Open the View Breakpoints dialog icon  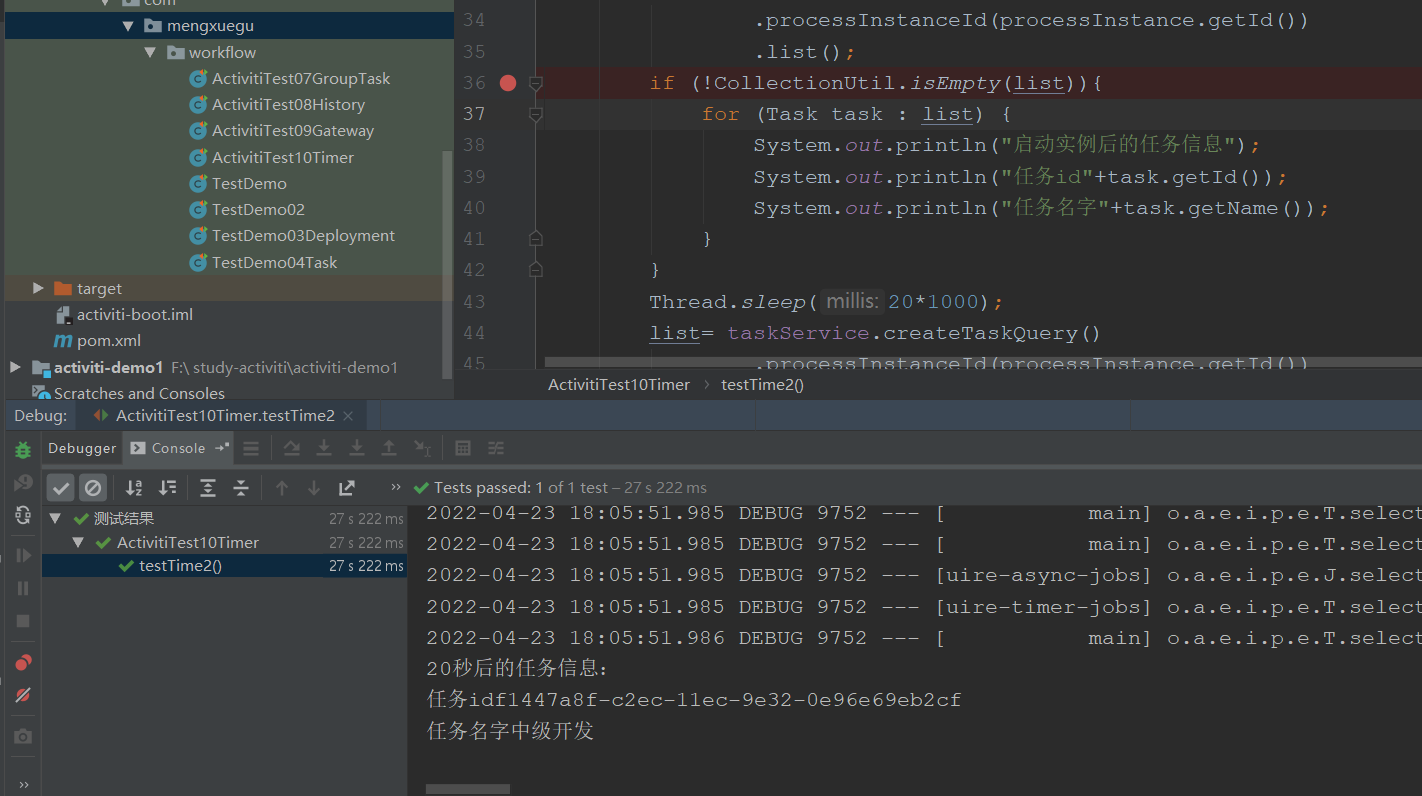(22, 661)
